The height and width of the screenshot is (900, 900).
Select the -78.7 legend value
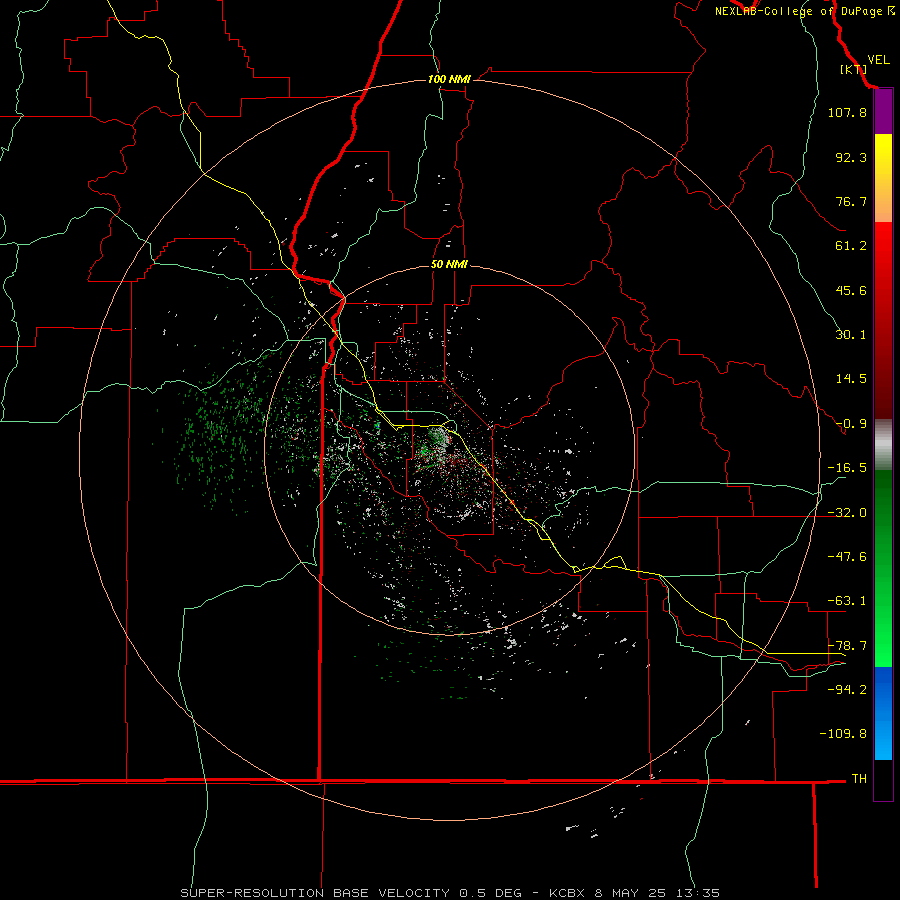click(x=847, y=646)
